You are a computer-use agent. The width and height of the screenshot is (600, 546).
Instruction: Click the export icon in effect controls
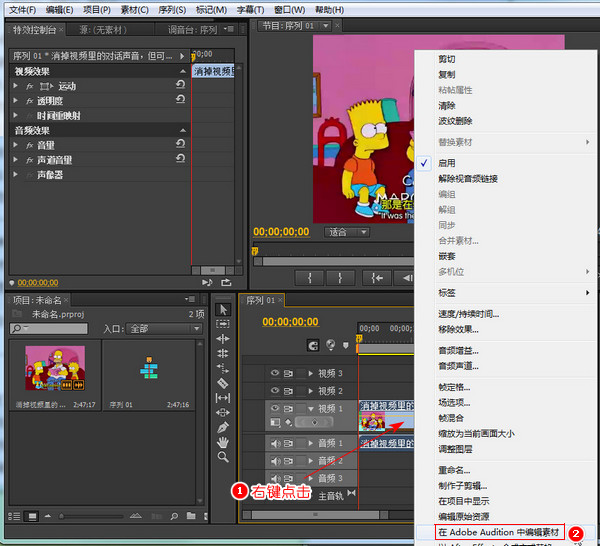(226, 282)
